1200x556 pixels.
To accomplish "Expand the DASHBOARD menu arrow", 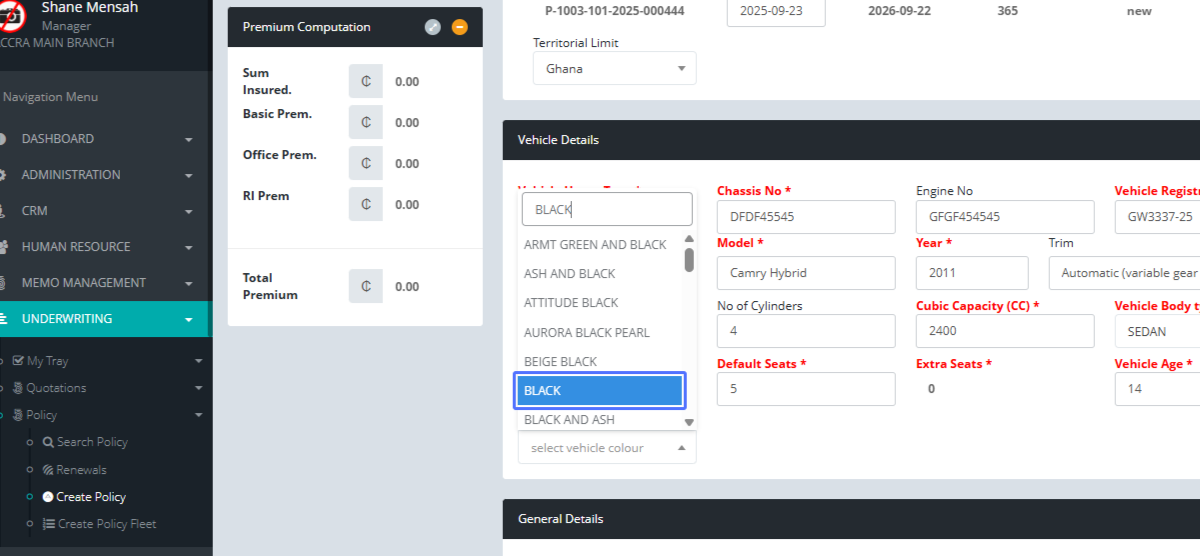I will (188, 139).
